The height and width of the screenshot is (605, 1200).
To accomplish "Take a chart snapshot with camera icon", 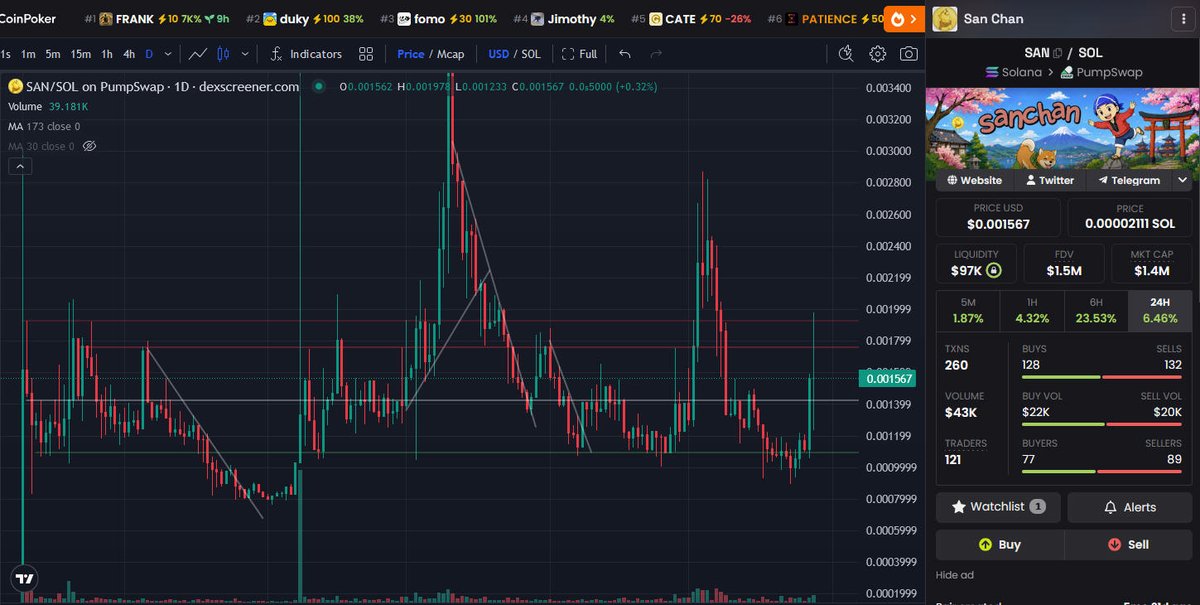I will 908,54.
